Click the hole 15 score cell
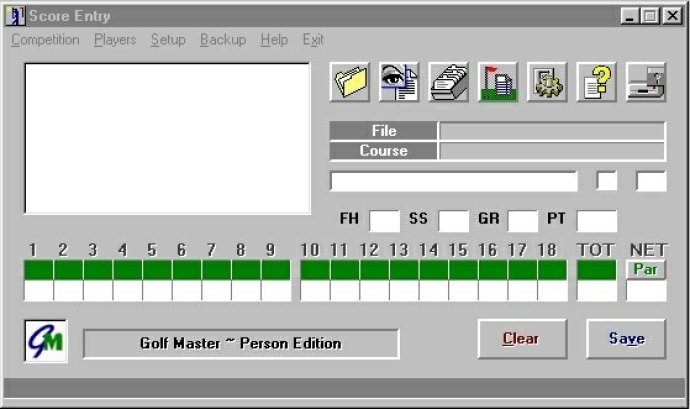690x409 pixels. [x=463, y=291]
